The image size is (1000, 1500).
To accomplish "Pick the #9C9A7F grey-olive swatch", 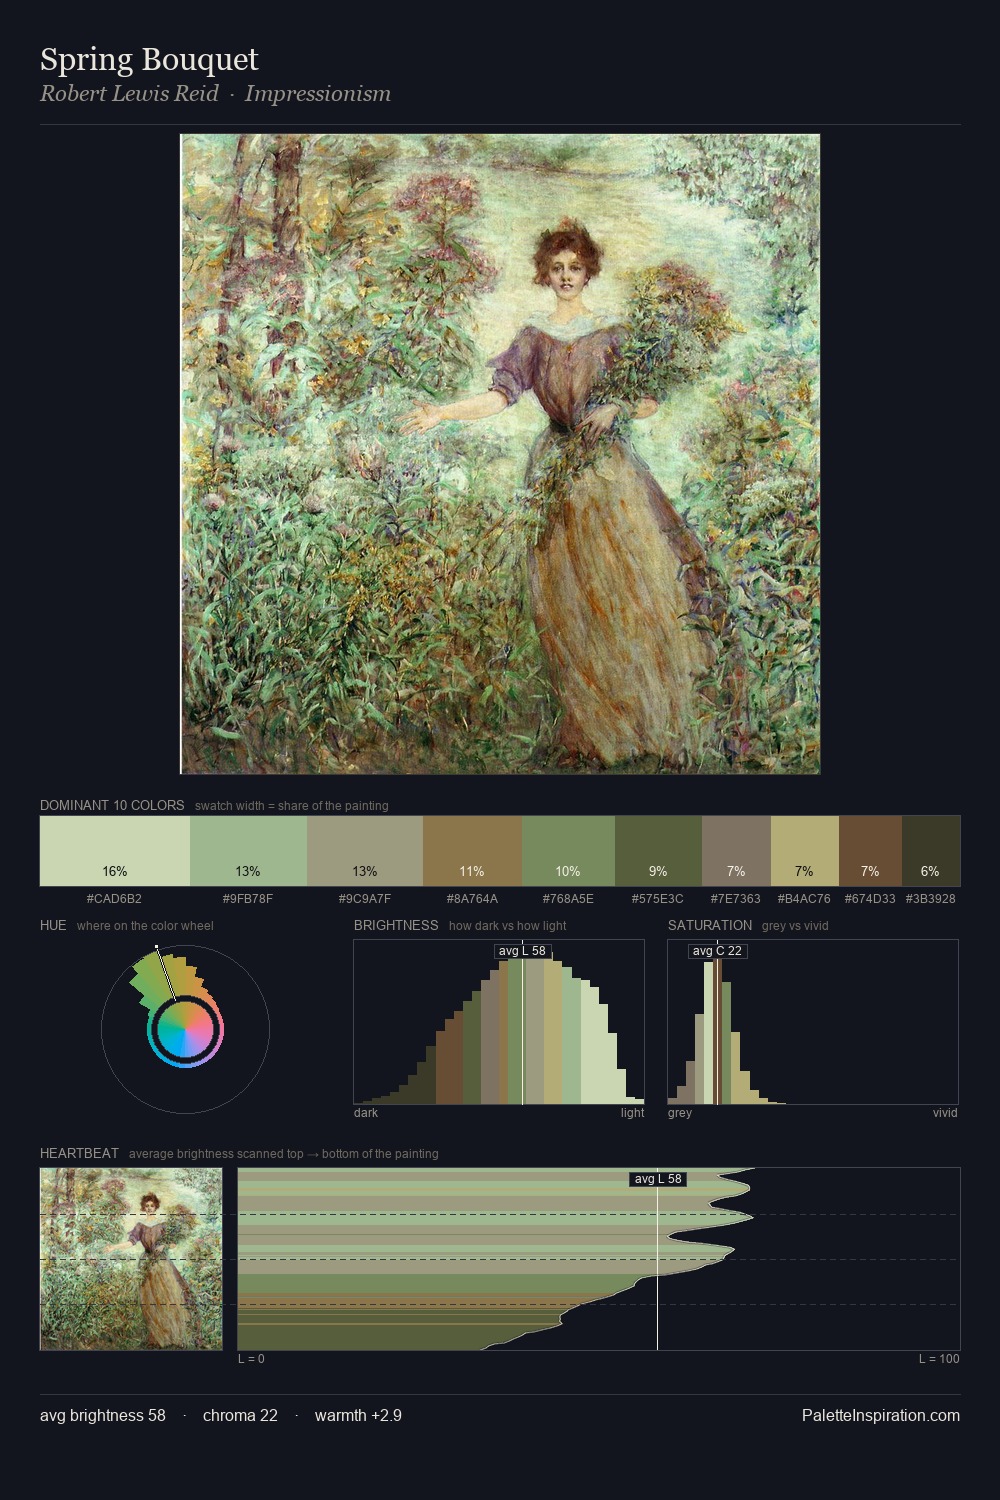I will point(365,851).
